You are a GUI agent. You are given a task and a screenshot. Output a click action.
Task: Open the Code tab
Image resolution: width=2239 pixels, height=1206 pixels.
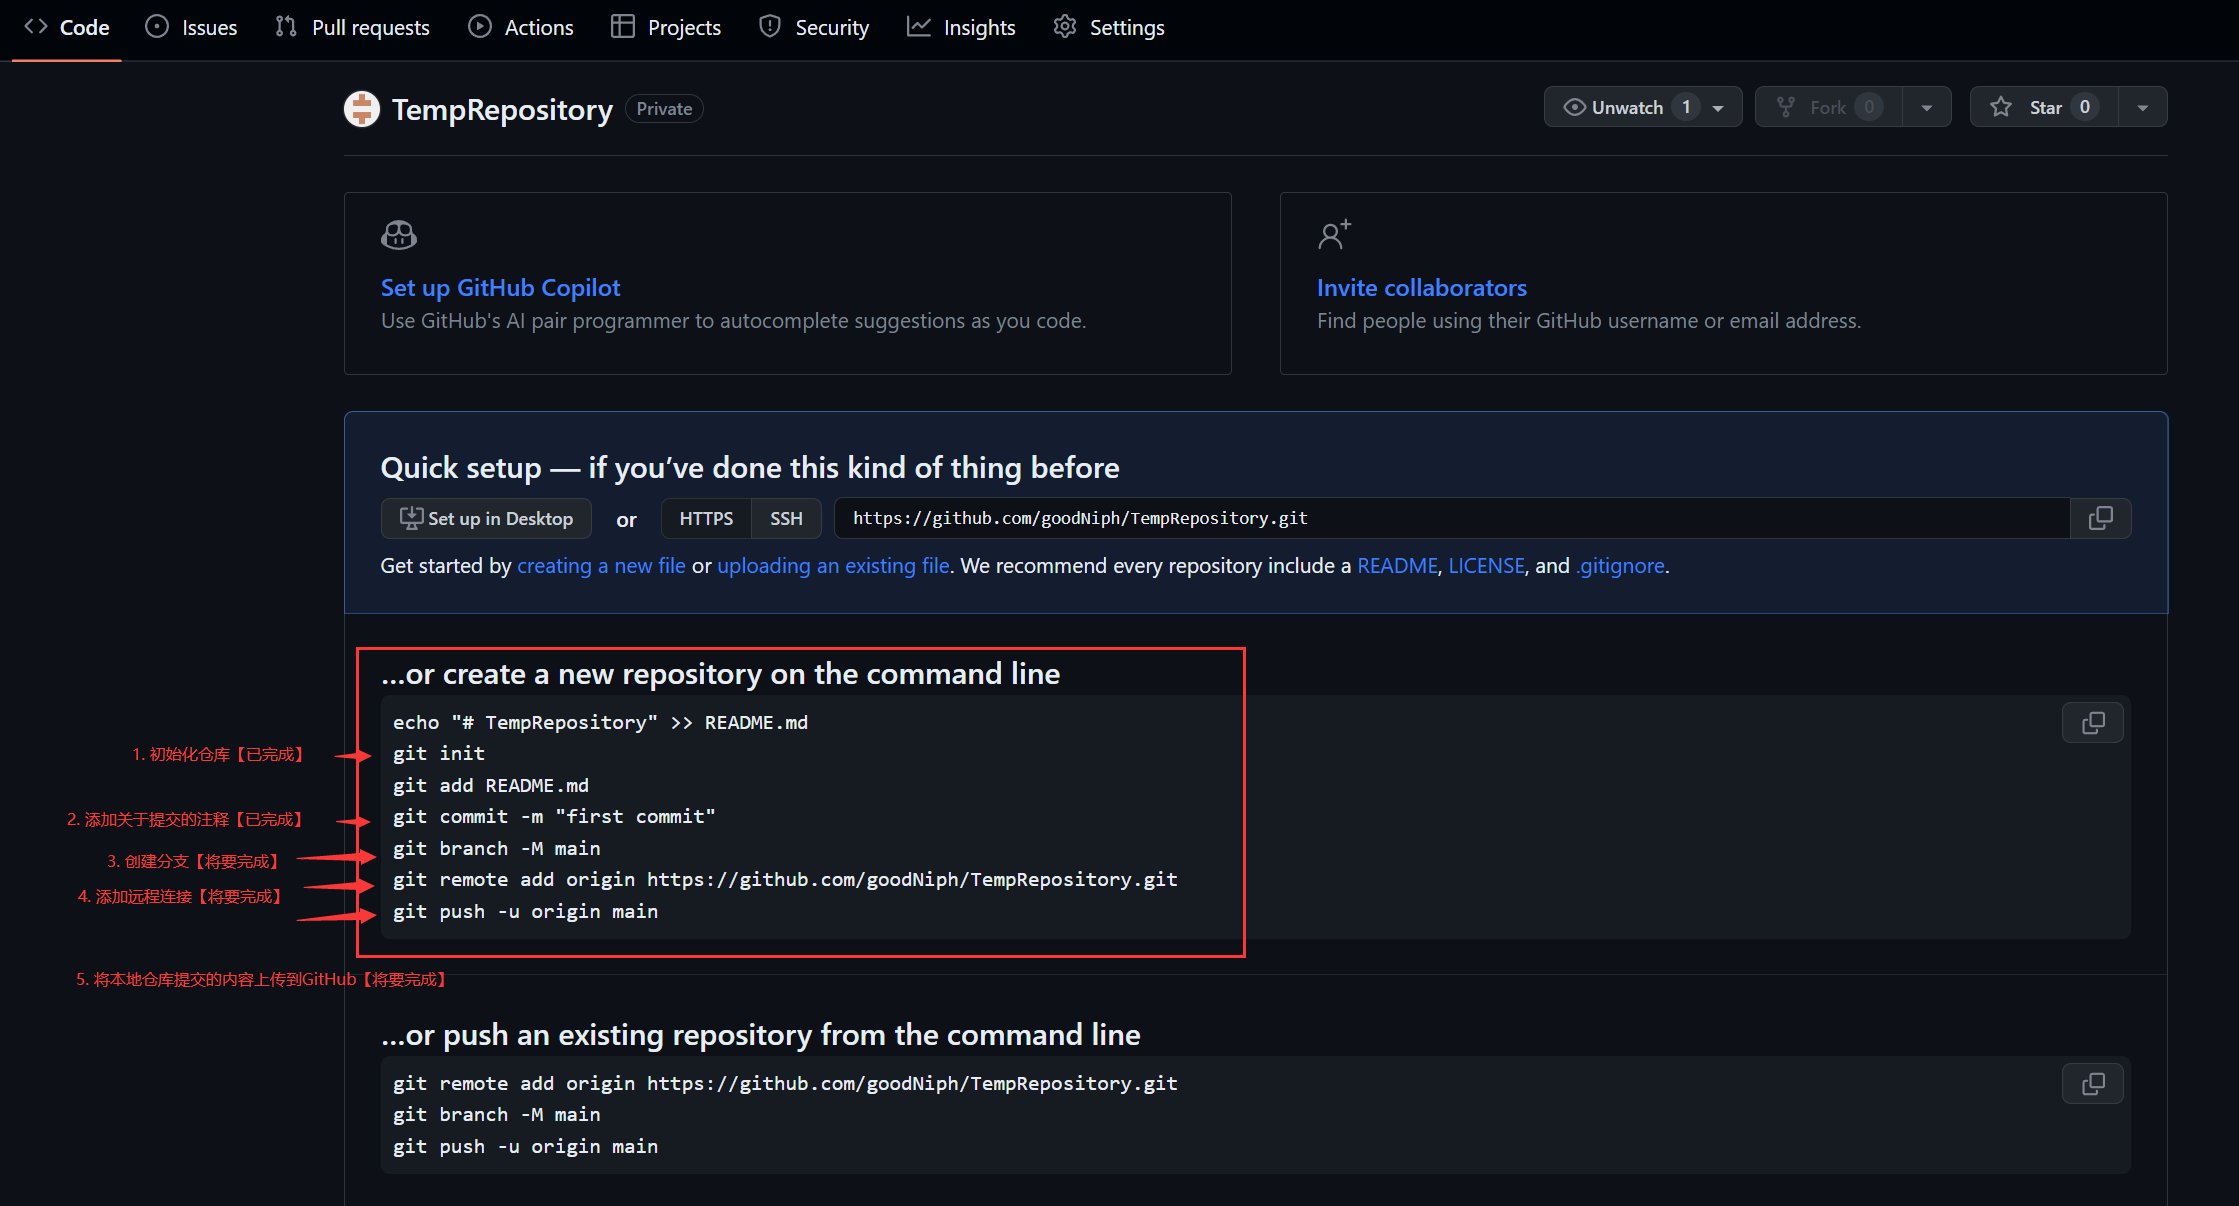(x=67, y=28)
